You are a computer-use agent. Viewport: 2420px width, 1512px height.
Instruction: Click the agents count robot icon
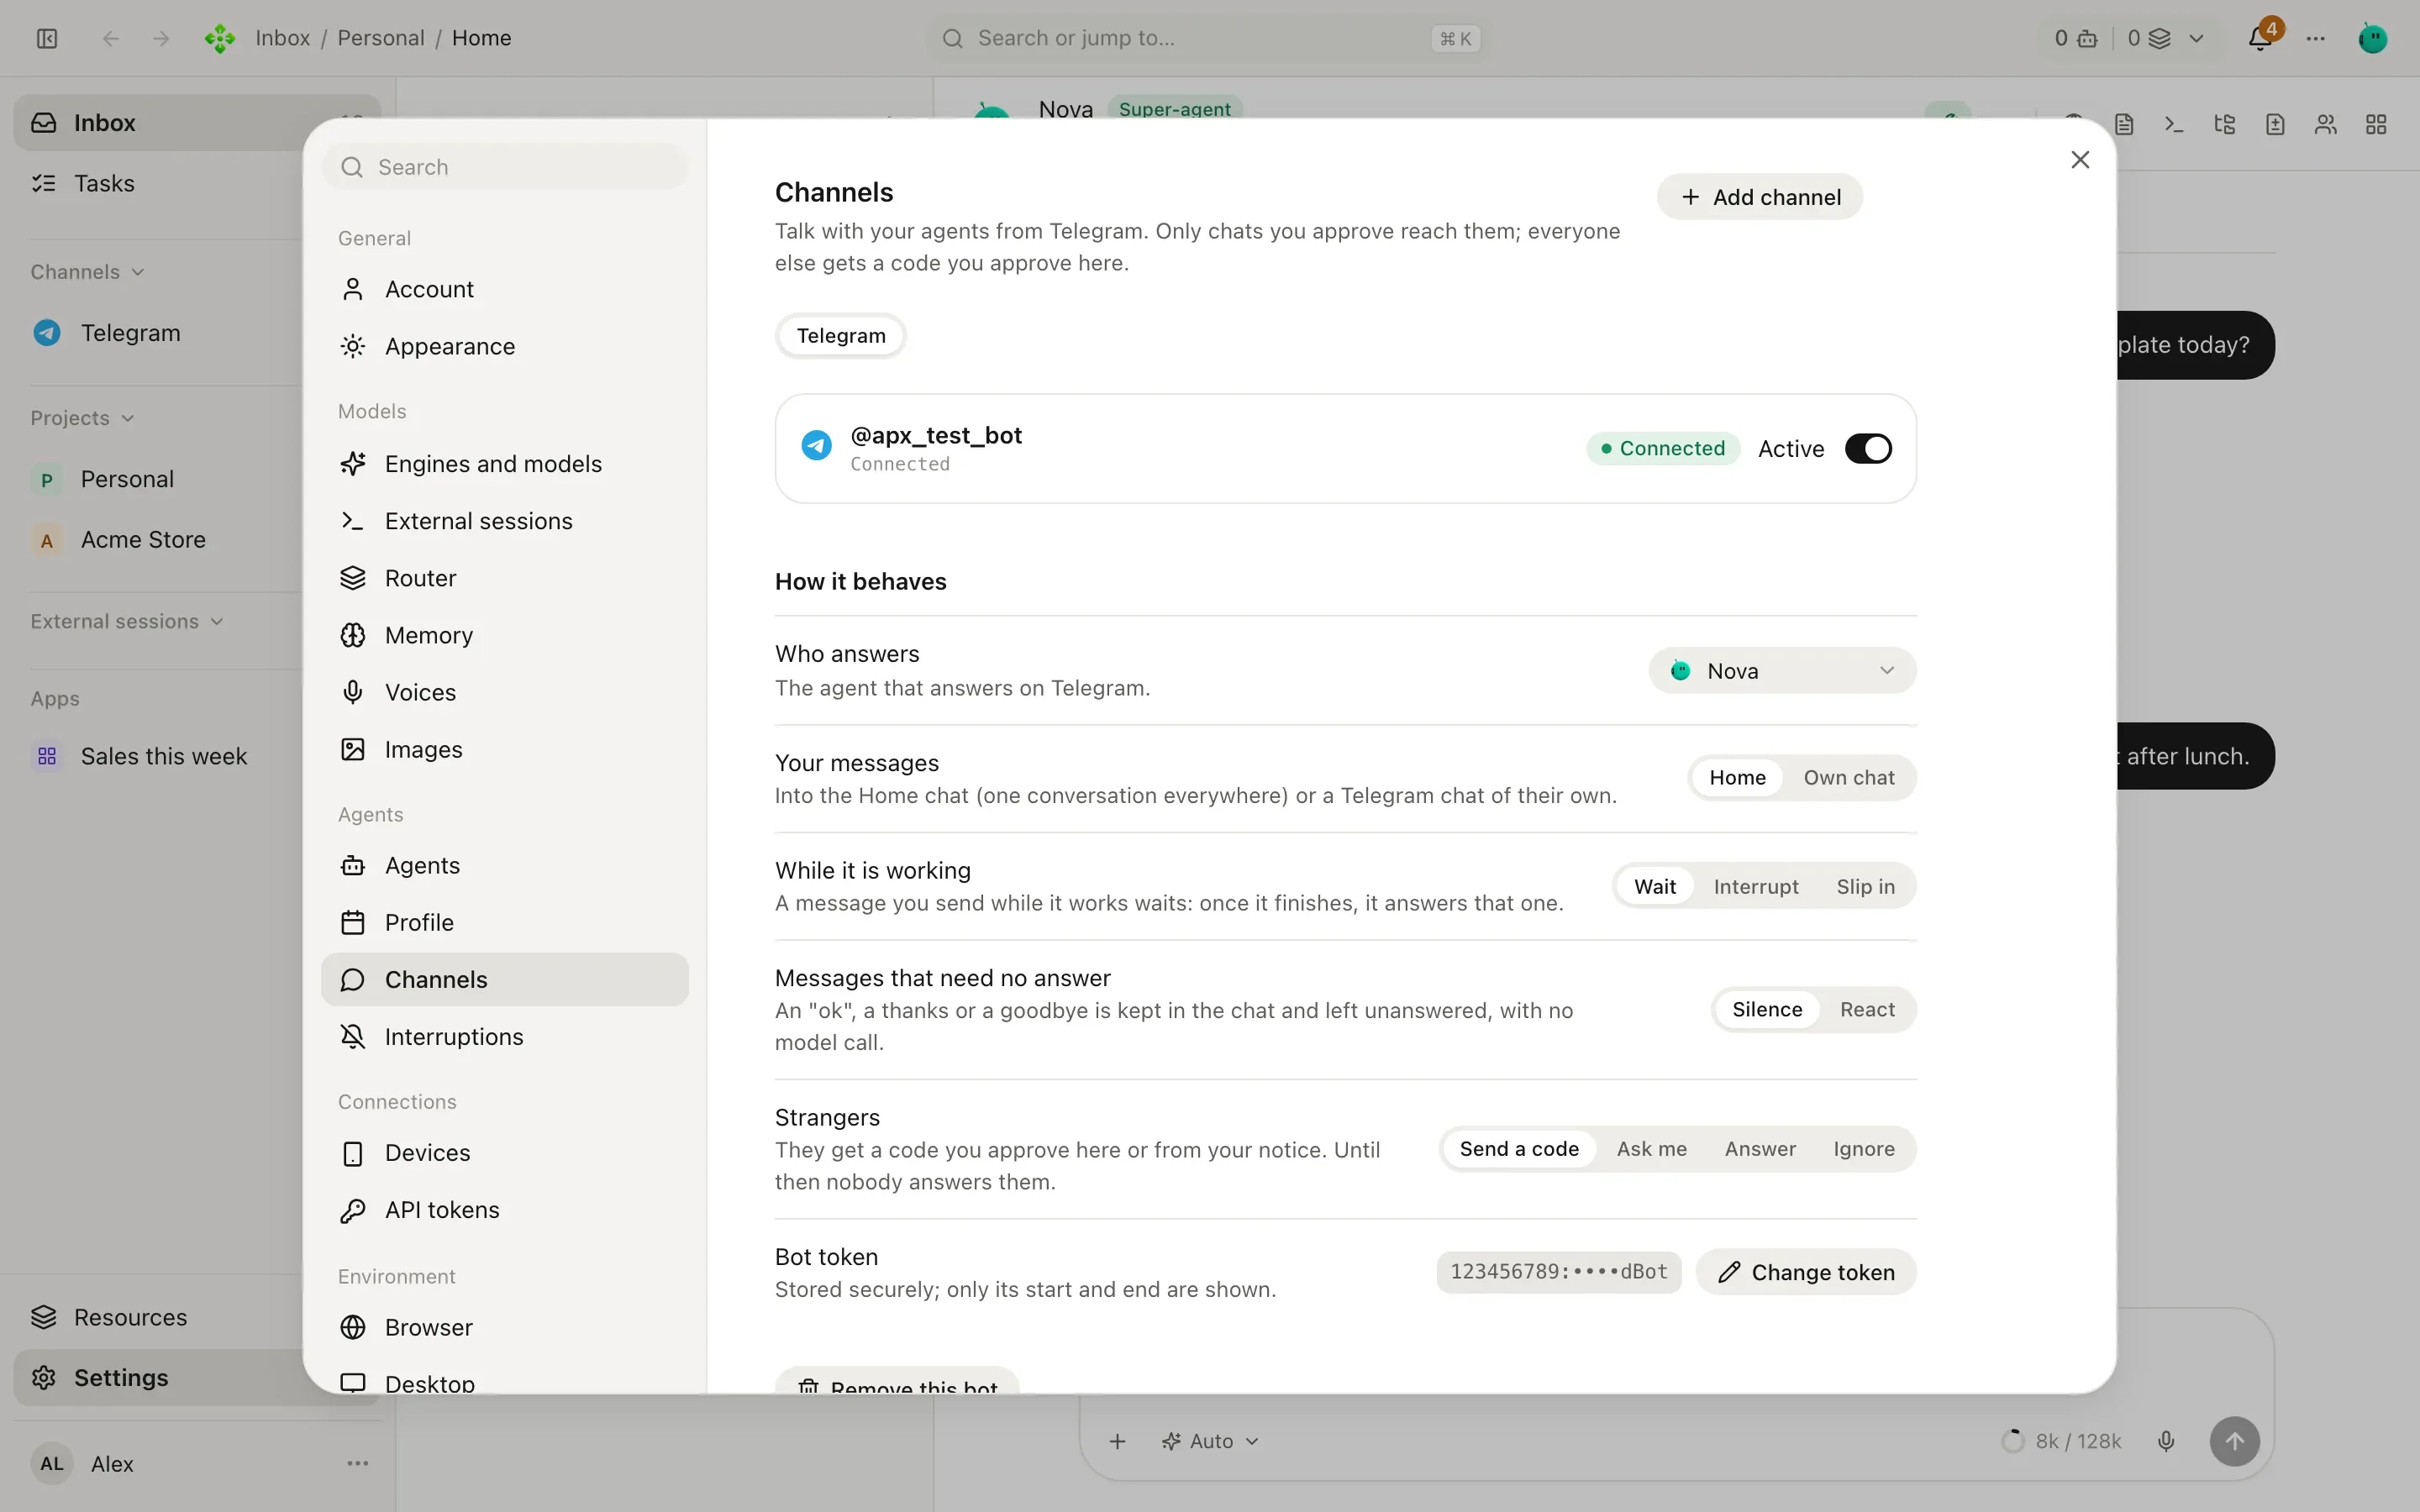pyautogui.click(x=2088, y=38)
